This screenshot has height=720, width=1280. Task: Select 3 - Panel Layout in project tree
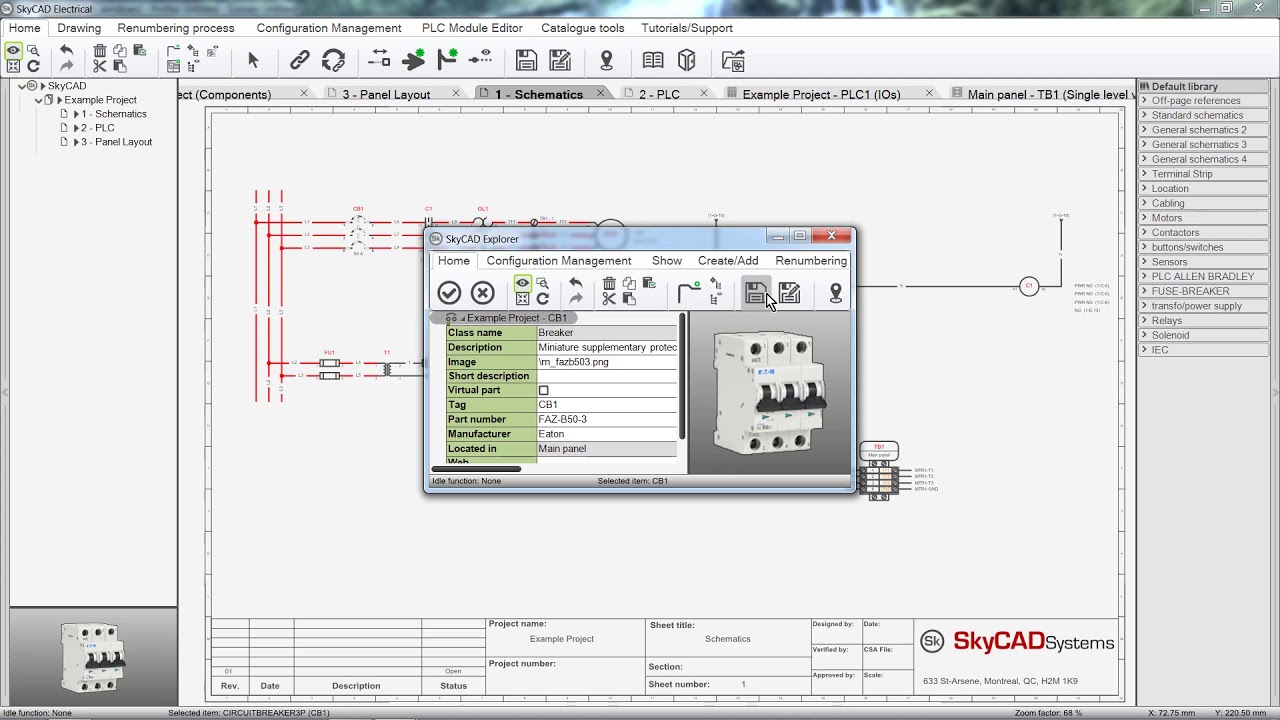point(117,142)
